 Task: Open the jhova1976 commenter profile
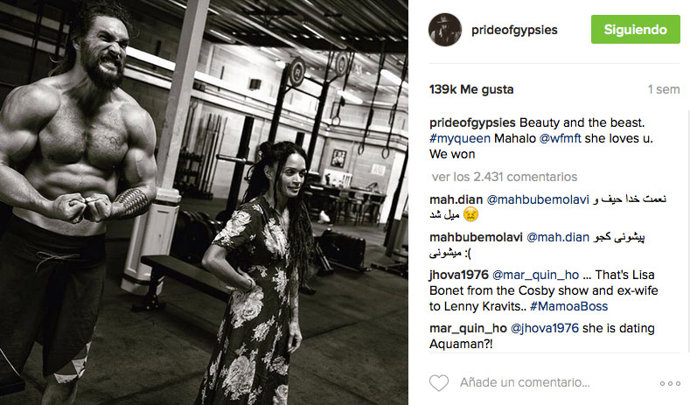[x=459, y=275]
